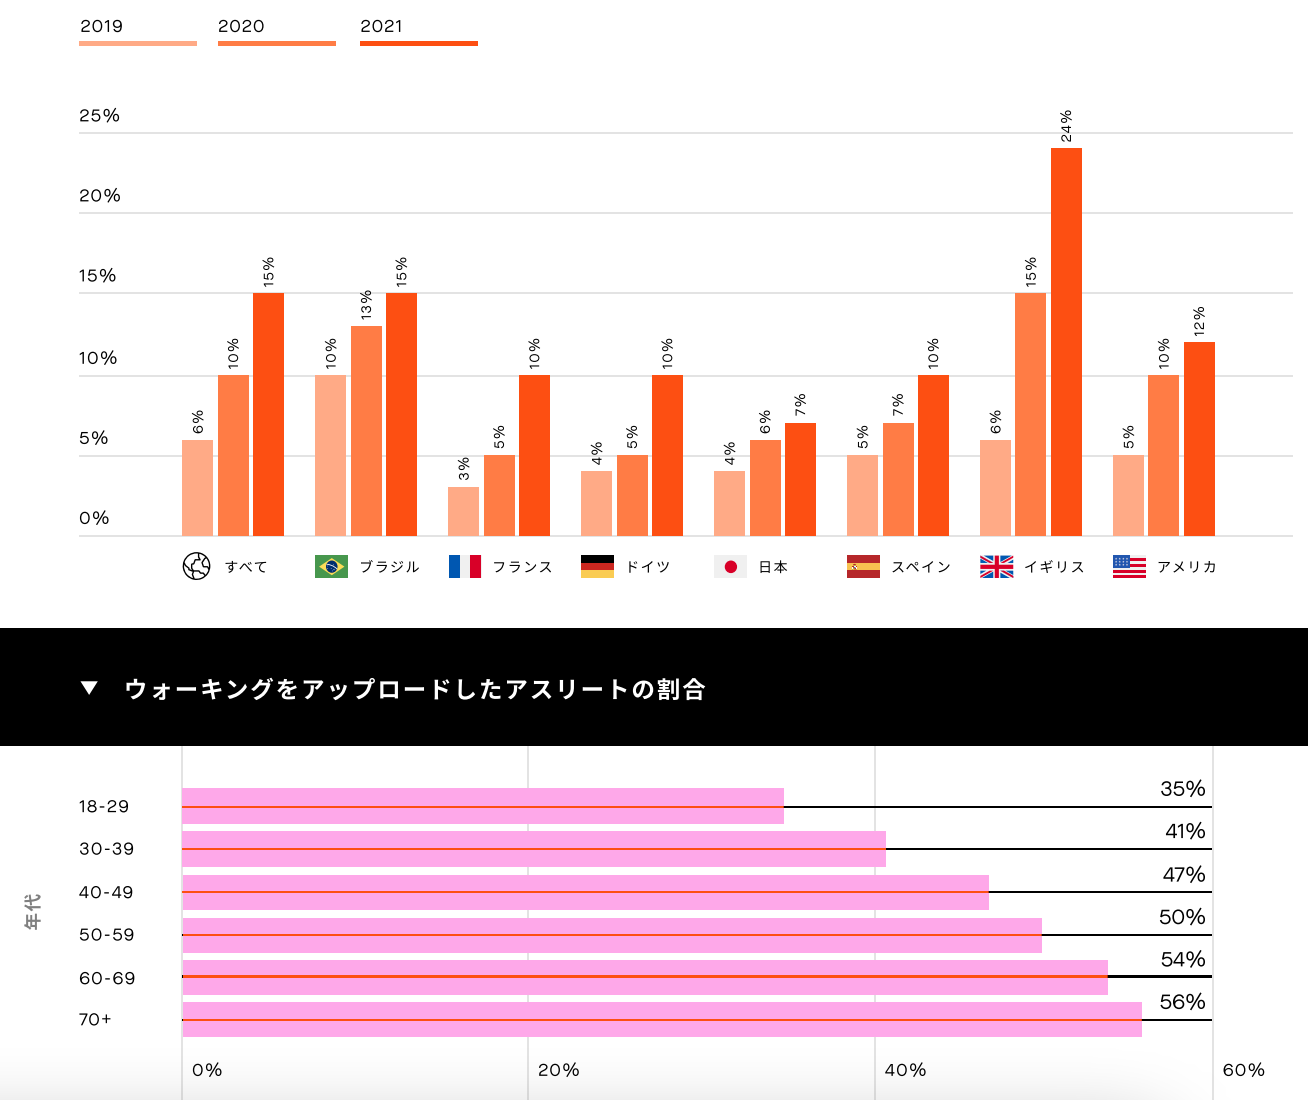Click the globe icon for すべて
This screenshot has height=1100, width=1308.
[197, 567]
